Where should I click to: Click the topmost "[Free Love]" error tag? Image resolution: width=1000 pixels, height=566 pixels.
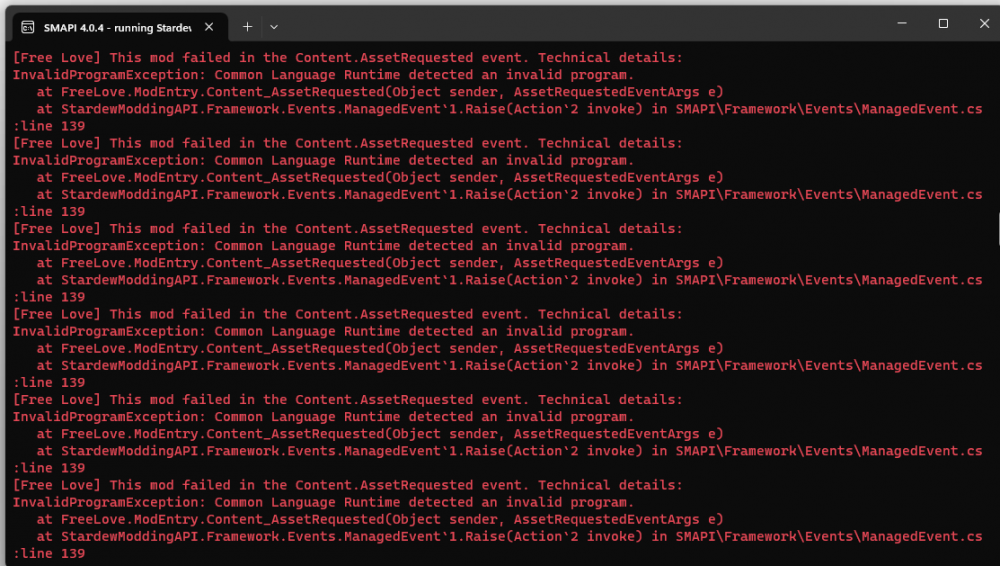(57, 58)
